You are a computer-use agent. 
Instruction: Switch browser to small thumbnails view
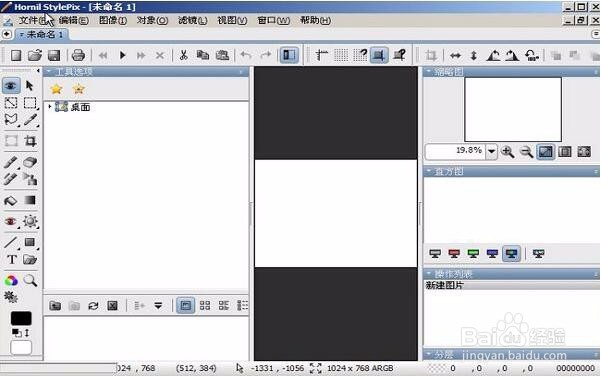pos(205,306)
